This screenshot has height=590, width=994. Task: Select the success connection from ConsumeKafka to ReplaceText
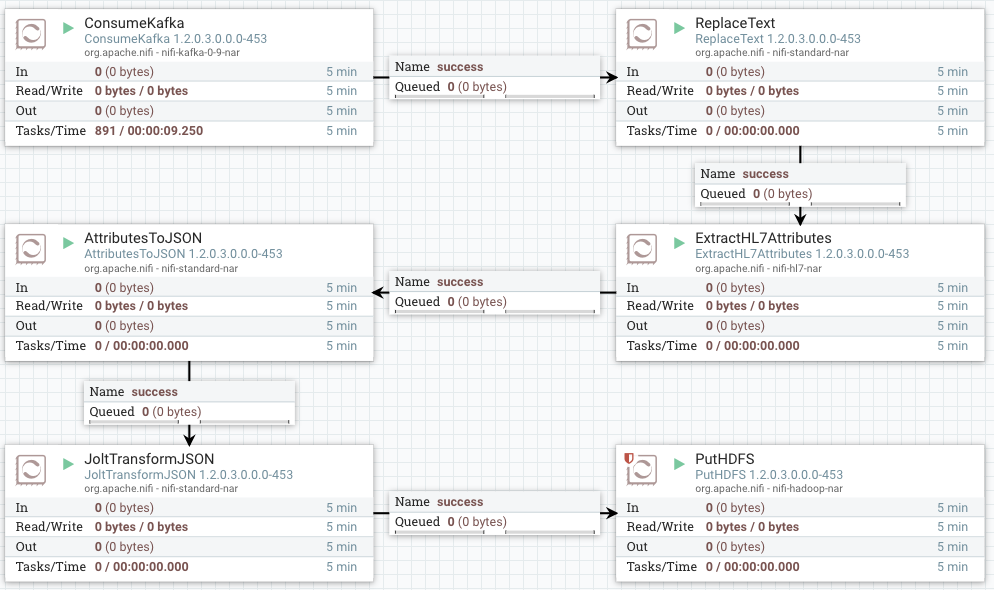coord(494,76)
